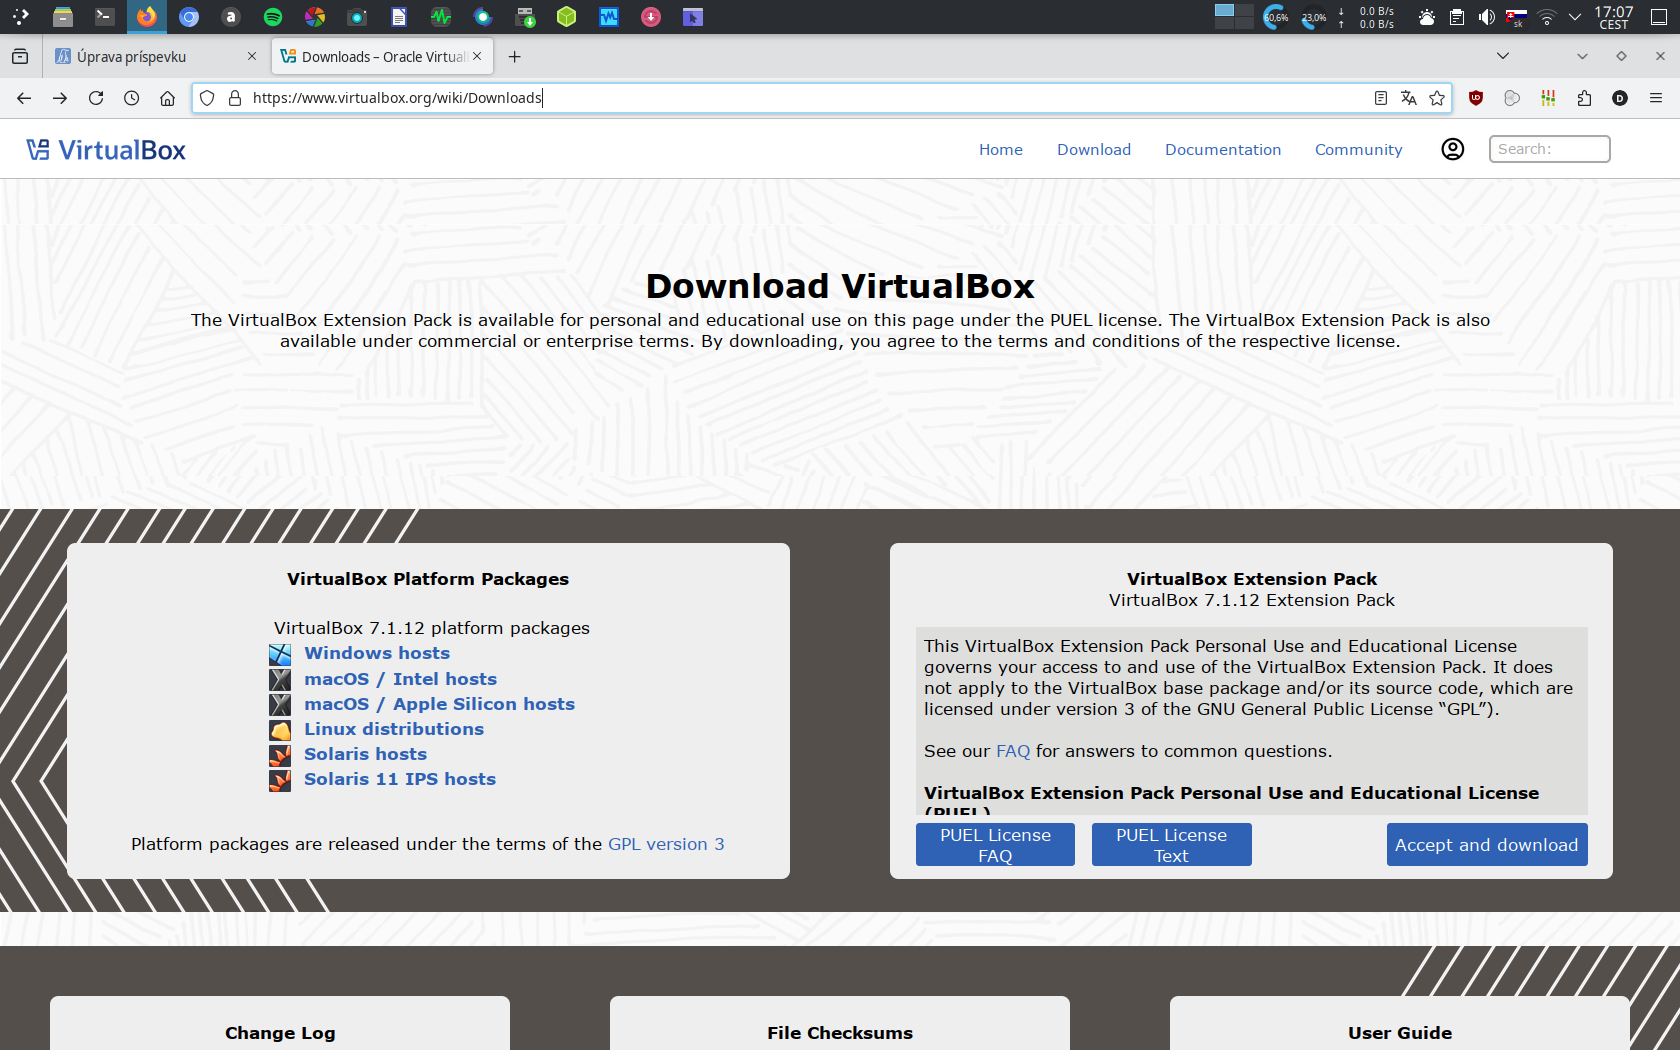Open terminal from the taskbar
The image size is (1680, 1050).
[x=104, y=17]
